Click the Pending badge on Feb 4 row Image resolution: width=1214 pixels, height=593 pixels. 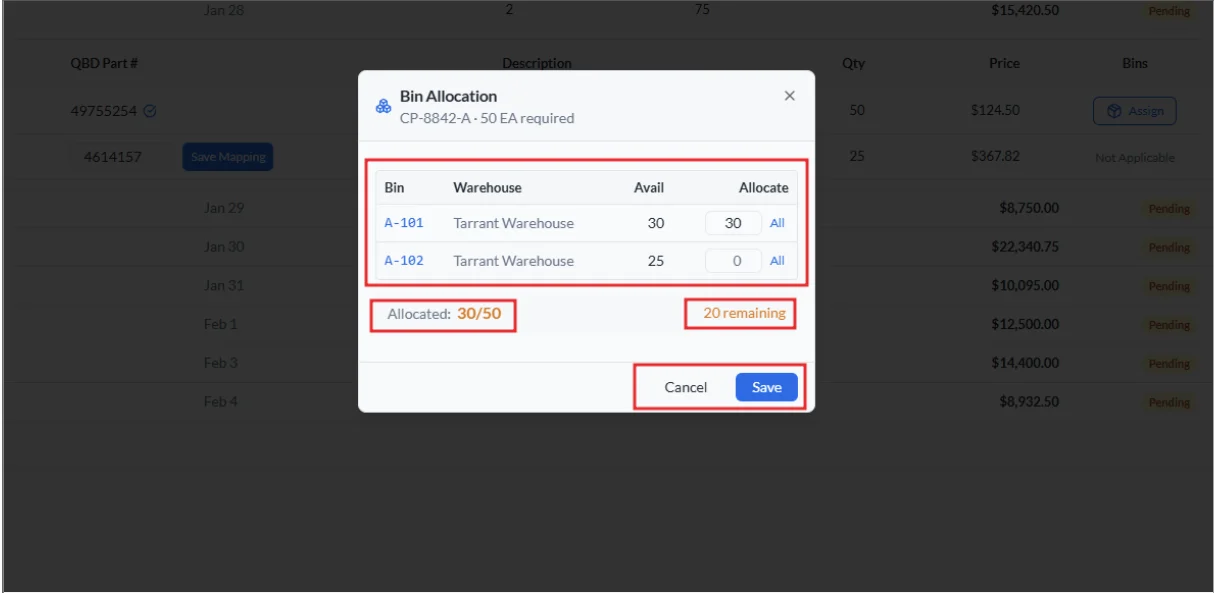point(1168,402)
